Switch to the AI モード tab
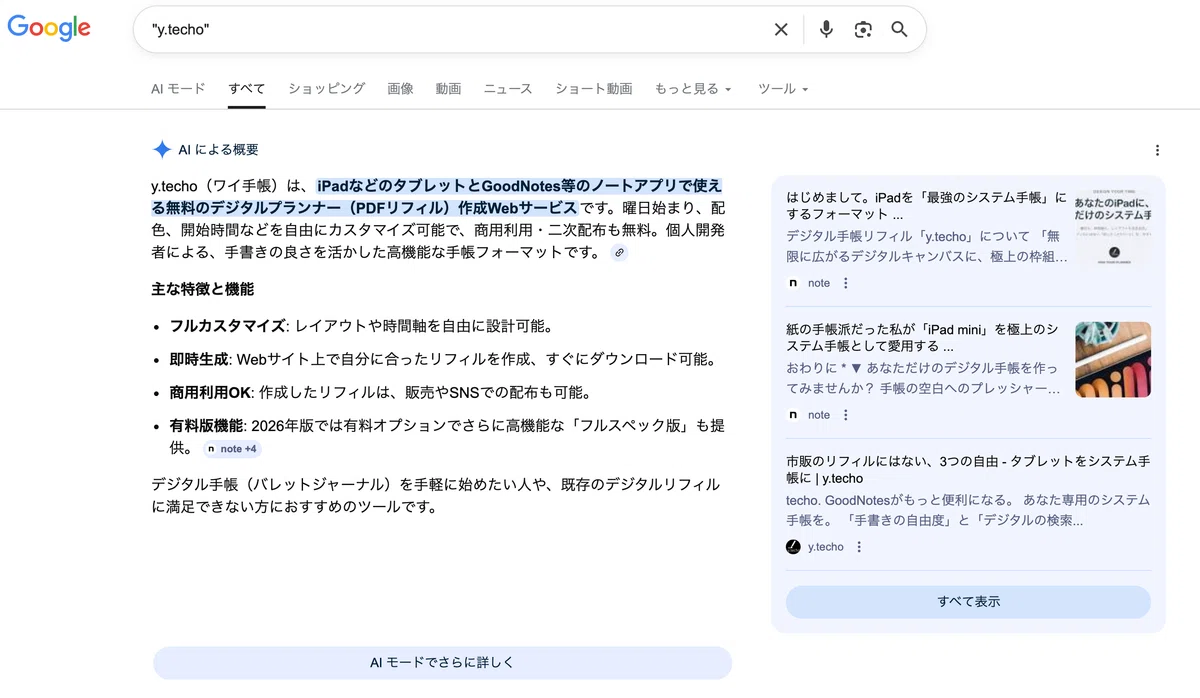 pos(178,89)
